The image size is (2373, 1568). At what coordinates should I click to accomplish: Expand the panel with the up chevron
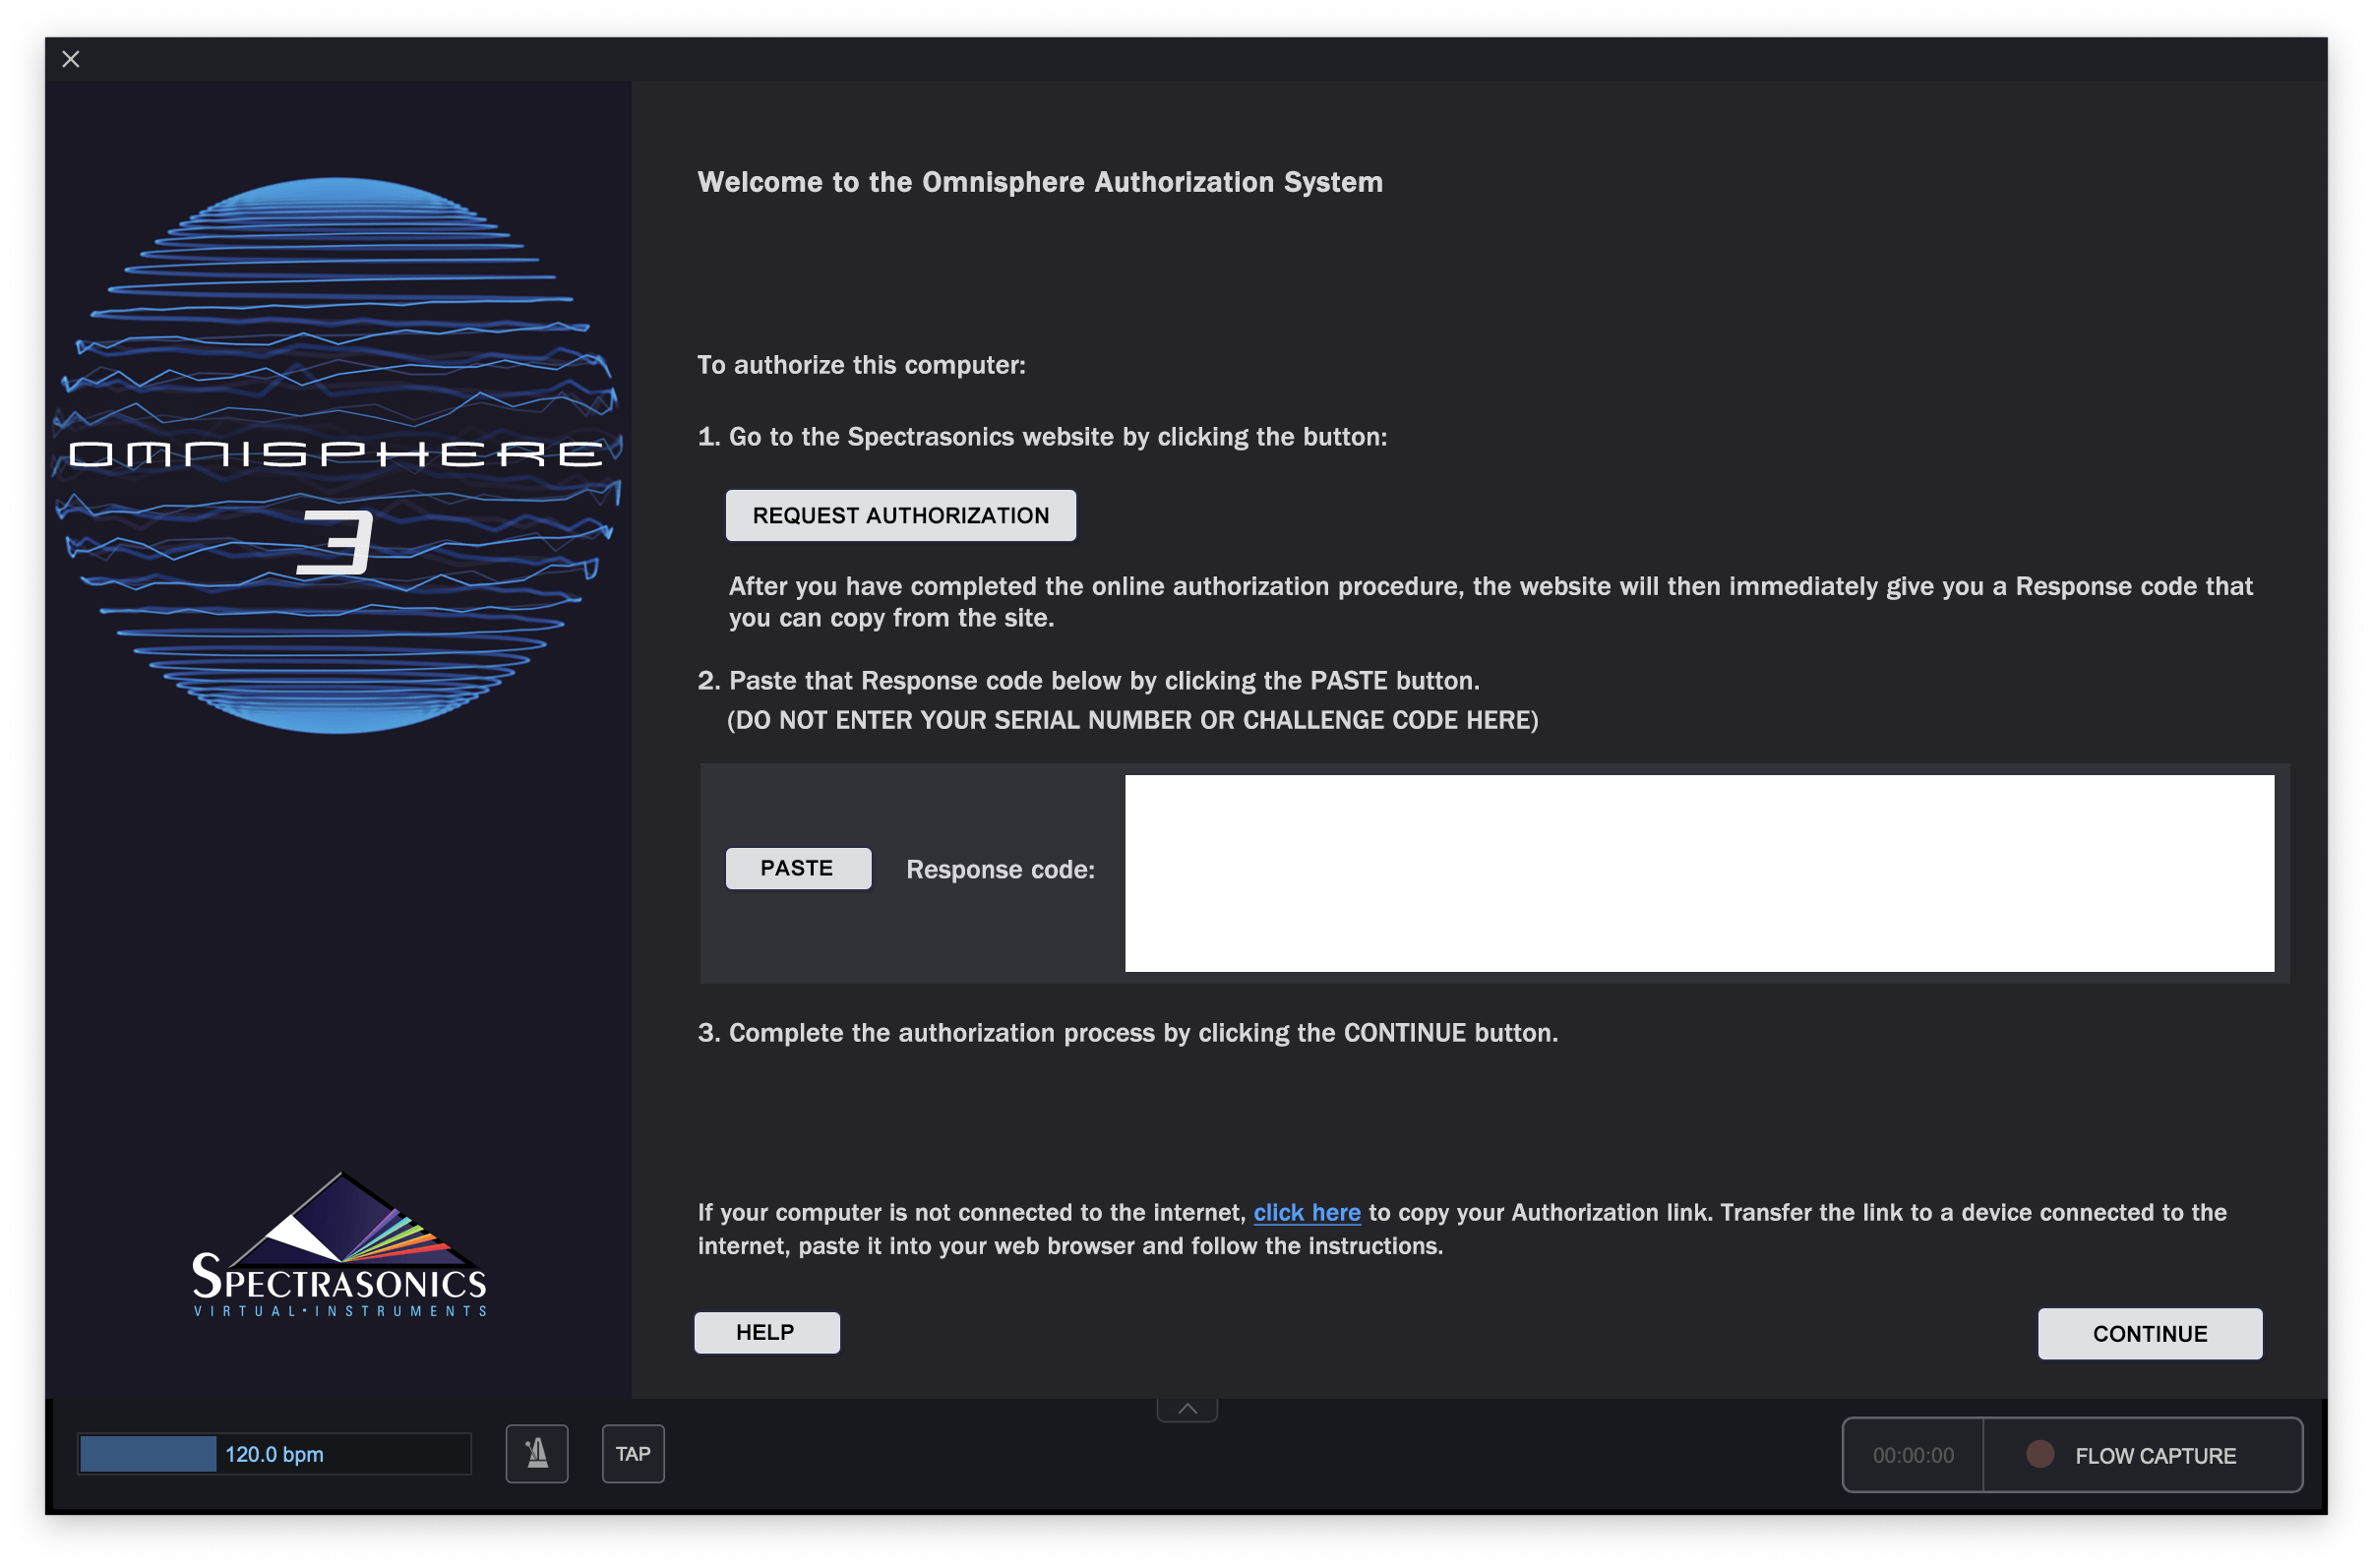(1187, 1409)
